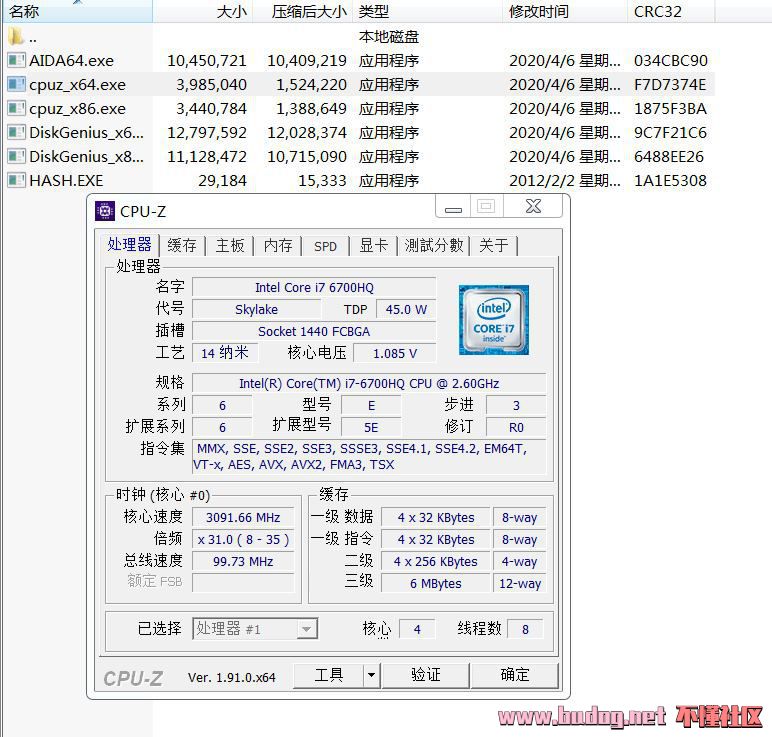This screenshot has height=737, width=772.
Task: Click the 工具 button
Action: point(328,675)
